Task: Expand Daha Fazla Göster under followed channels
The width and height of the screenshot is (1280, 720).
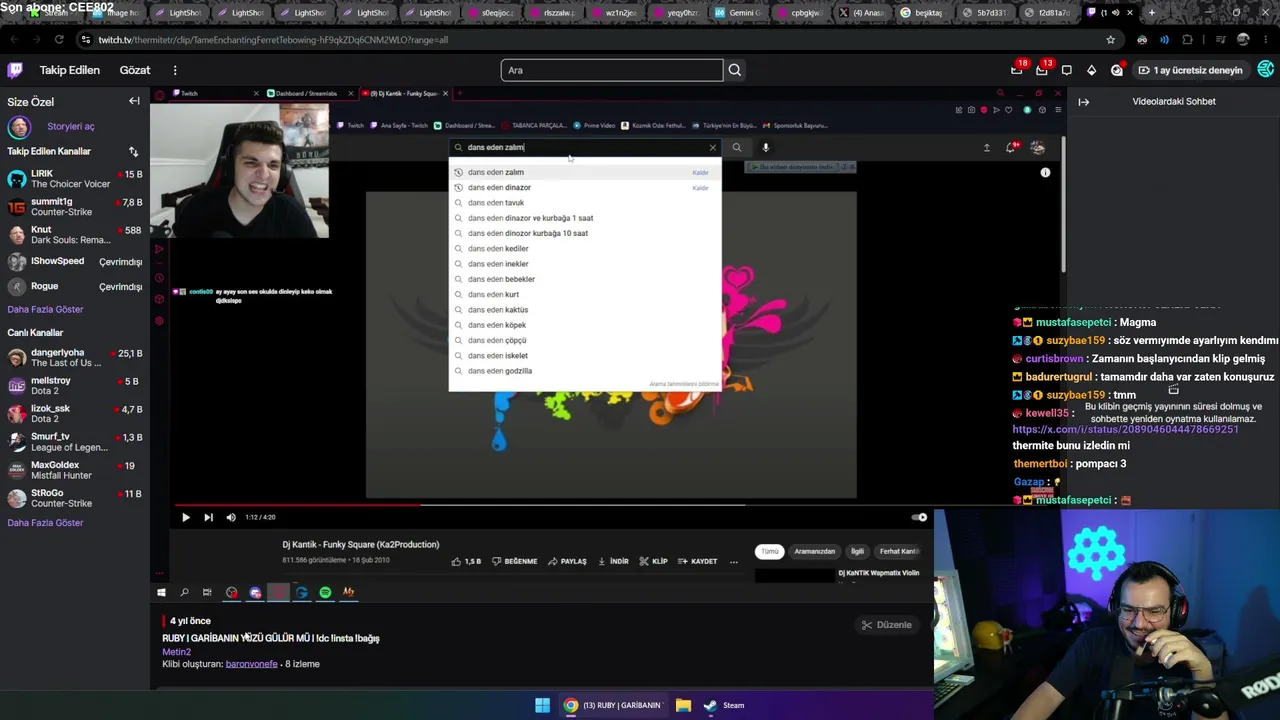Action: pyautogui.click(x=45, y=309)
